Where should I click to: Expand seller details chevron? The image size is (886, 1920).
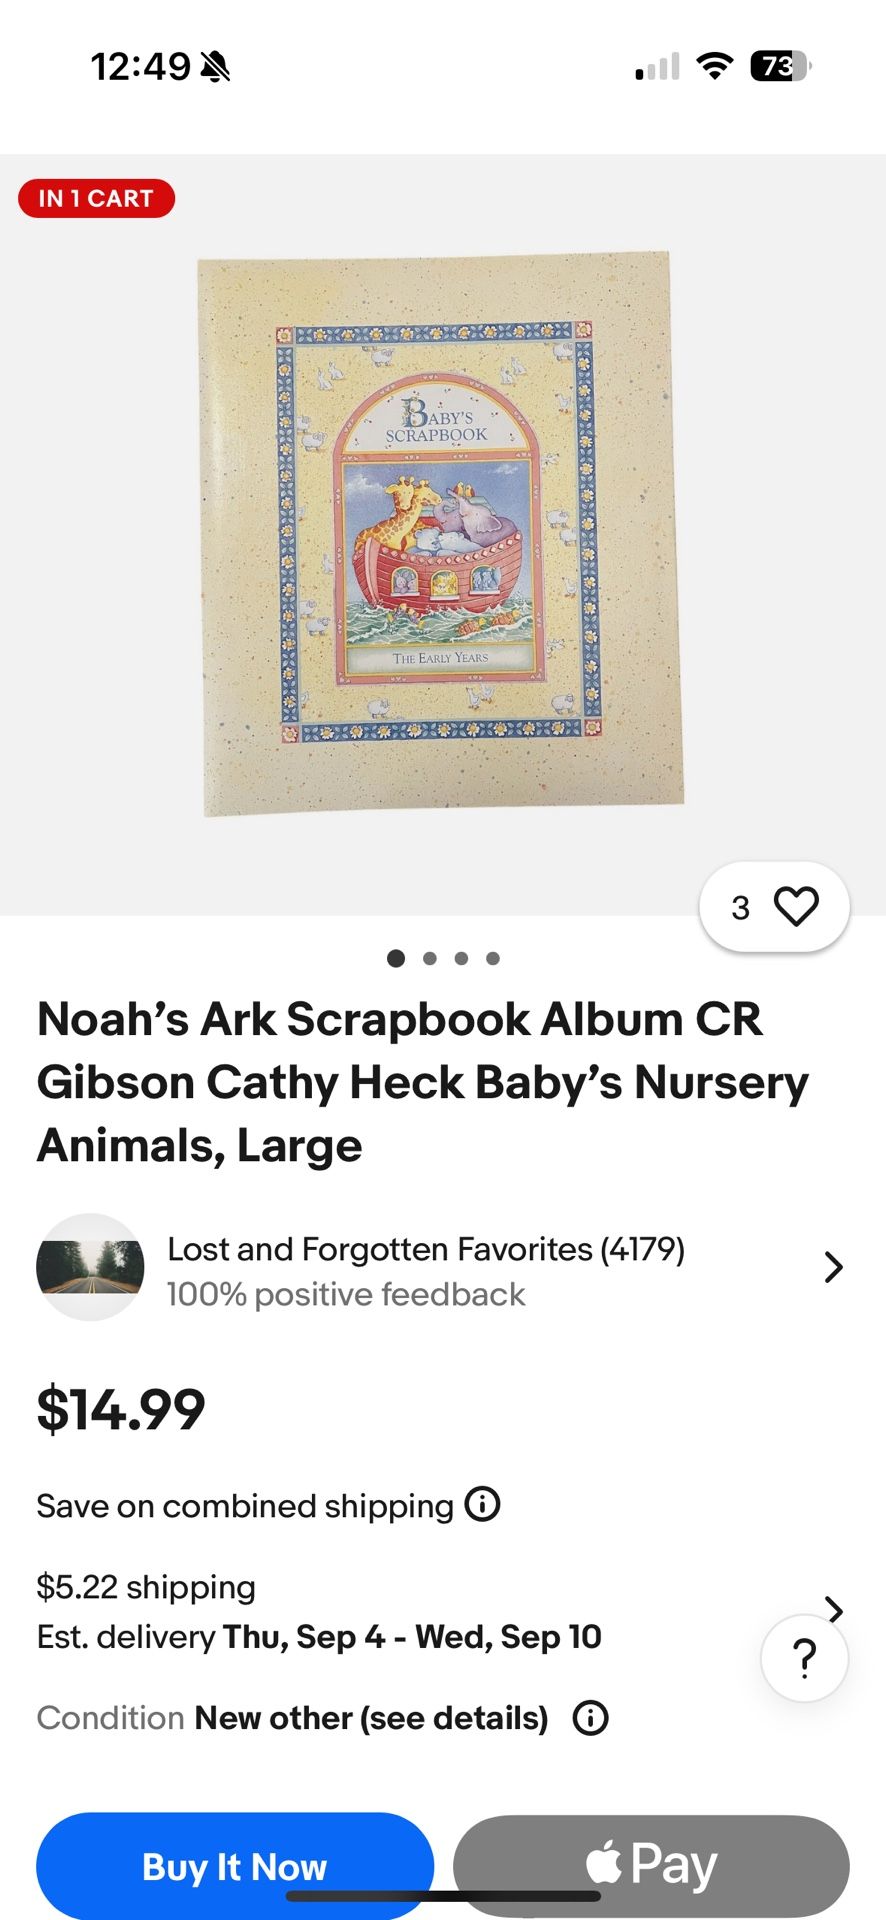click(833, 1267)
